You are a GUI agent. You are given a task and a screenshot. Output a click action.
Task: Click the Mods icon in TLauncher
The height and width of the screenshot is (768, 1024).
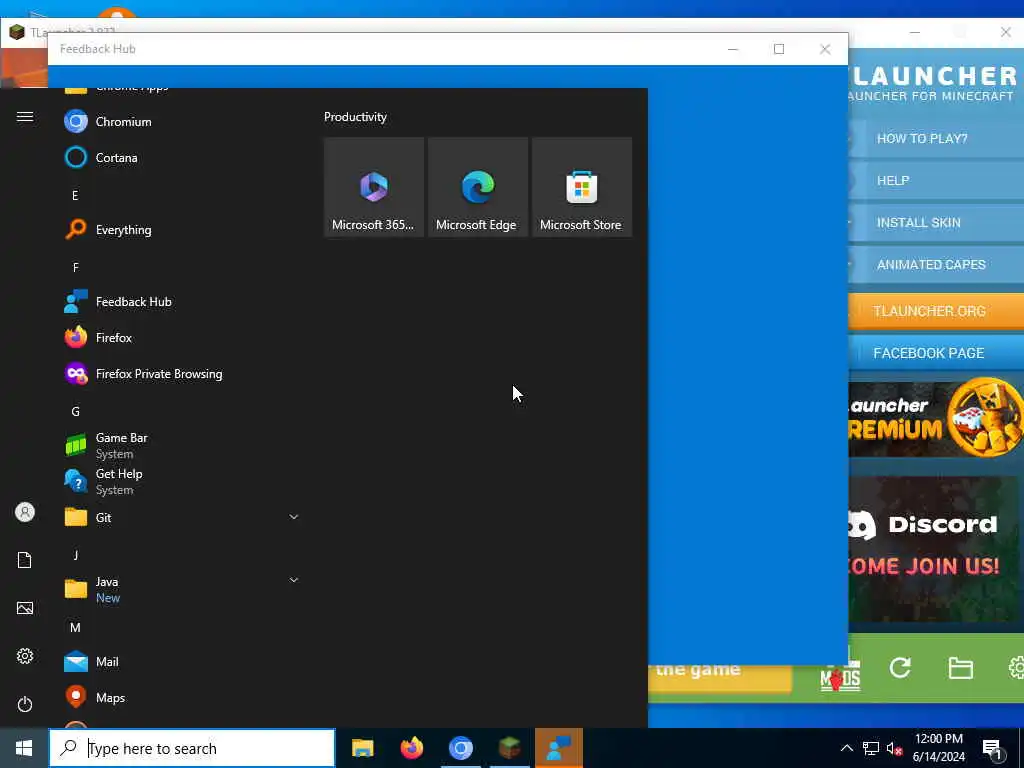point(840,675)
